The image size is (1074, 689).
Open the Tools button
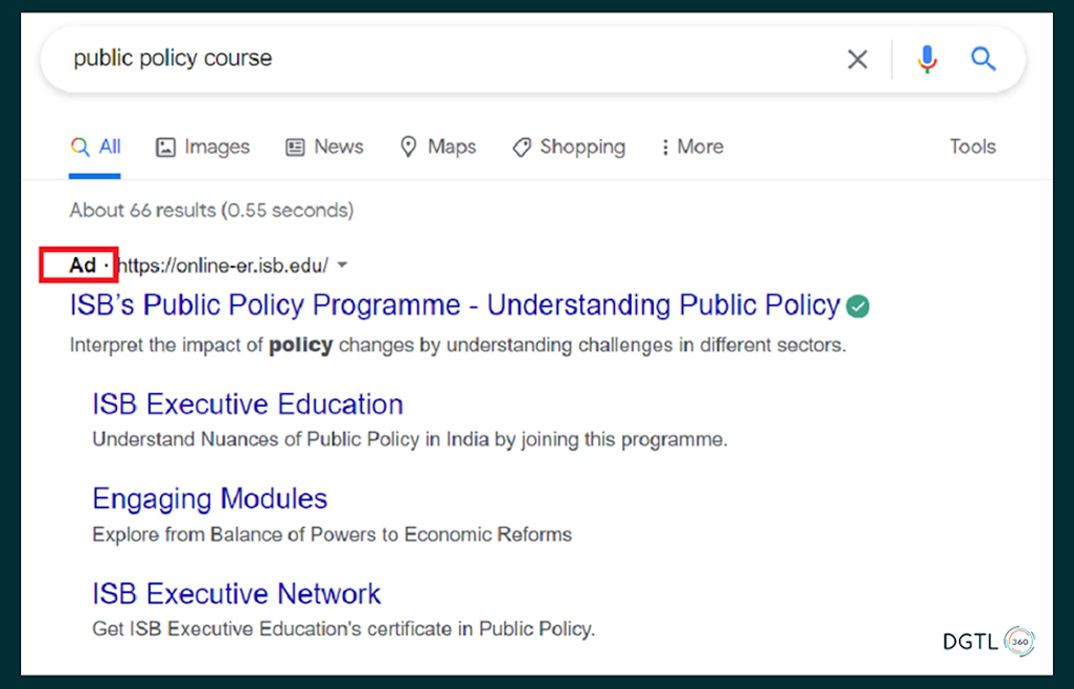click(x=973, y=147)
